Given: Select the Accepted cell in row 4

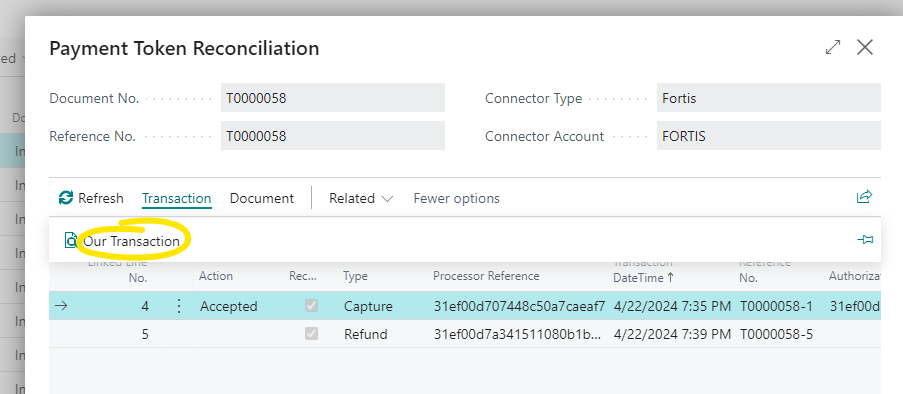Looking at the screenshot, I should (x=229, y=306).
